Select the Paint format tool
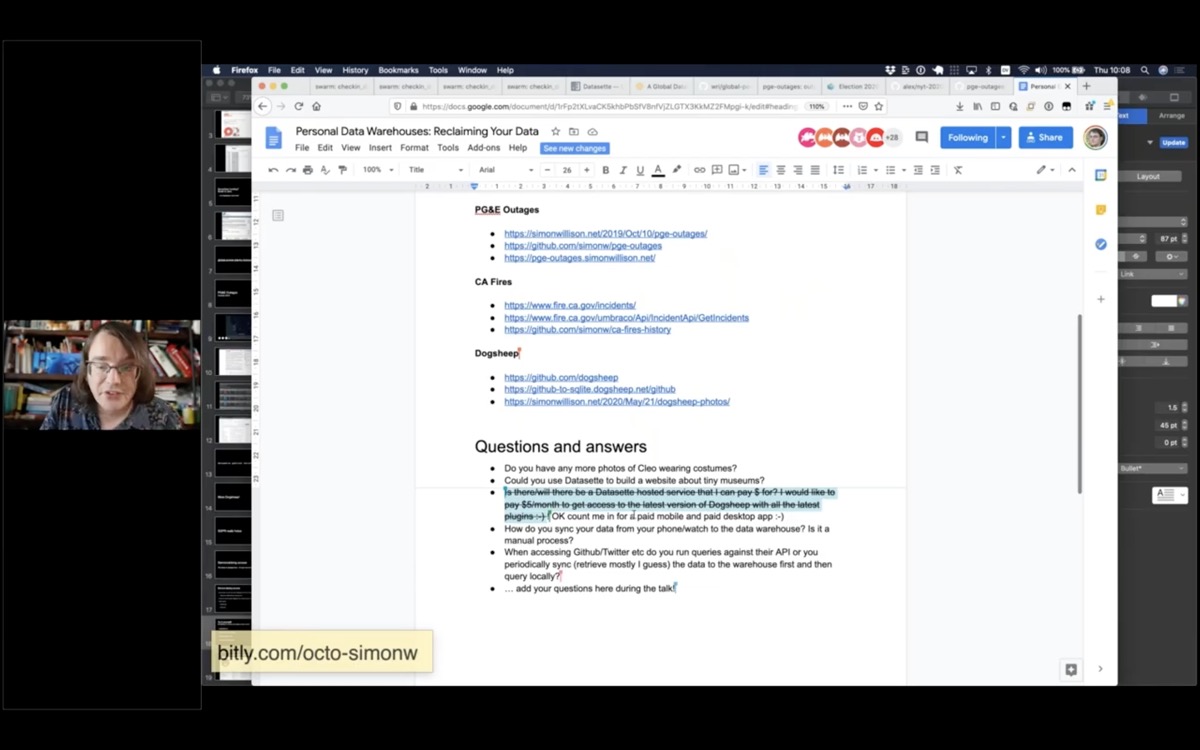 [342, 170]
